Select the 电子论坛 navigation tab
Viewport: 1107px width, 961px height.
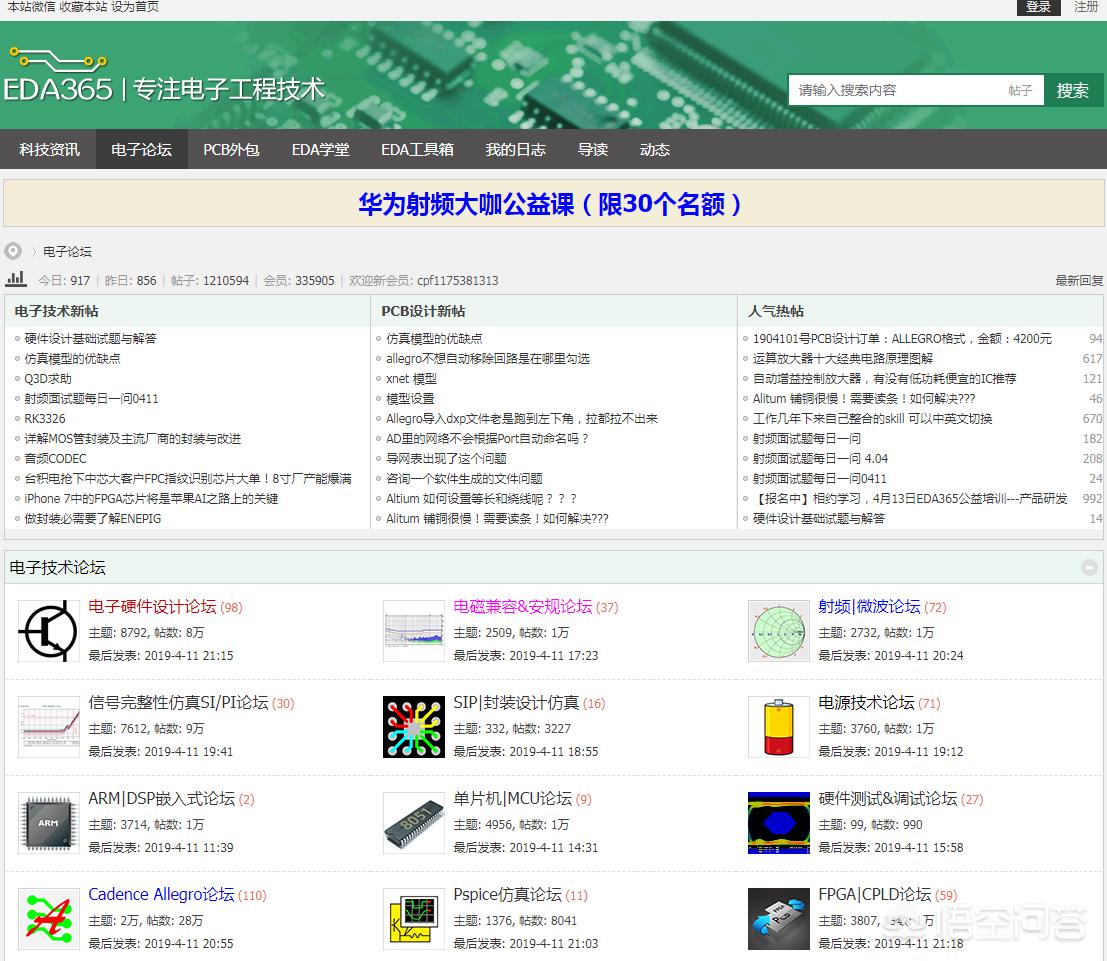[141, 150]
